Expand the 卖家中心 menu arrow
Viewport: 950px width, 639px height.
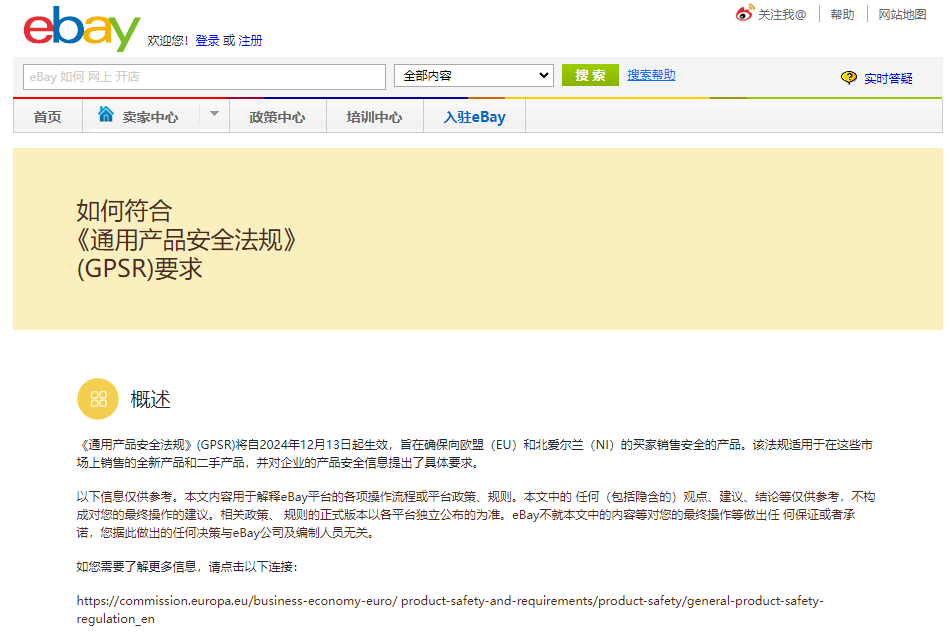(213, 115)
